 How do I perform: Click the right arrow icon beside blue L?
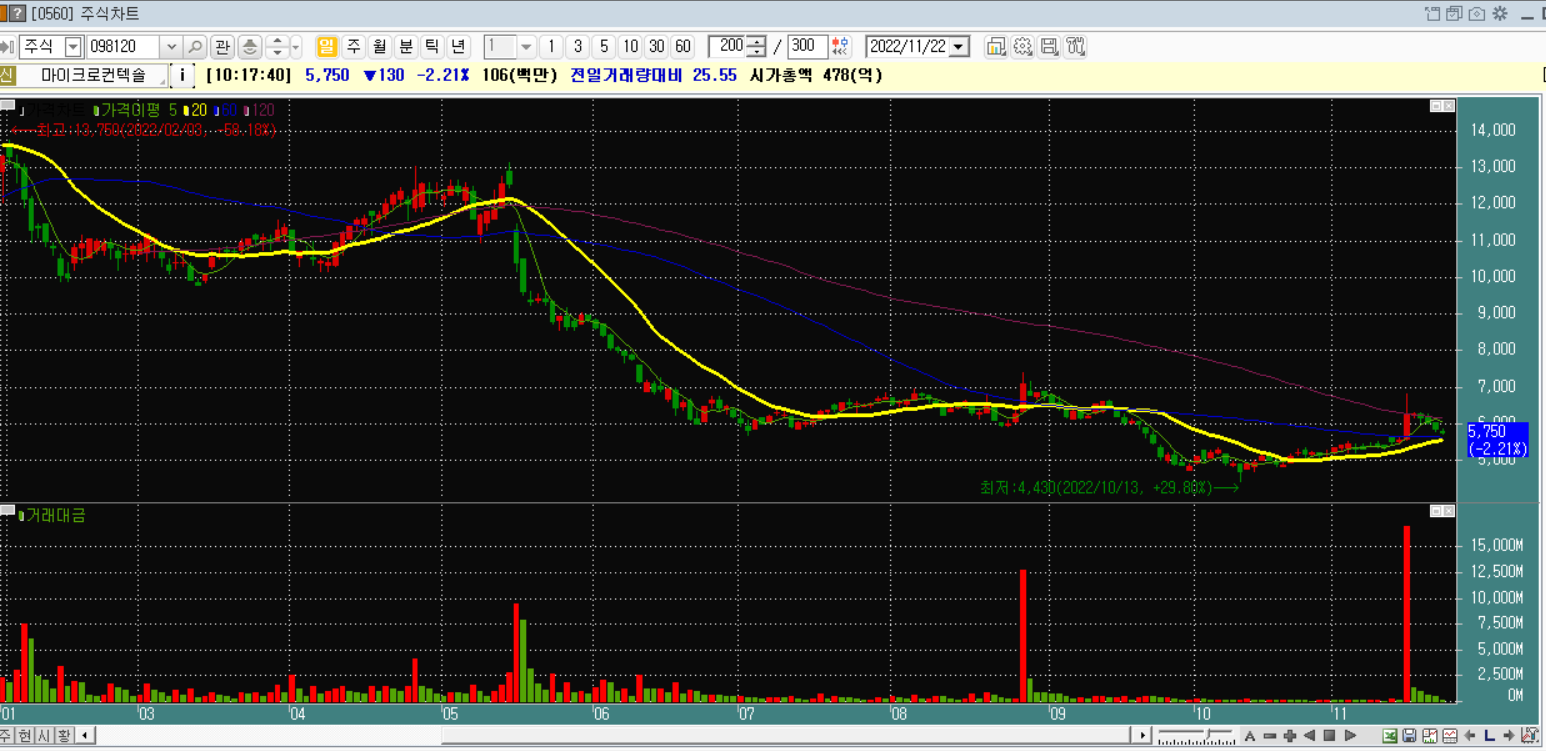point(1509,736)
